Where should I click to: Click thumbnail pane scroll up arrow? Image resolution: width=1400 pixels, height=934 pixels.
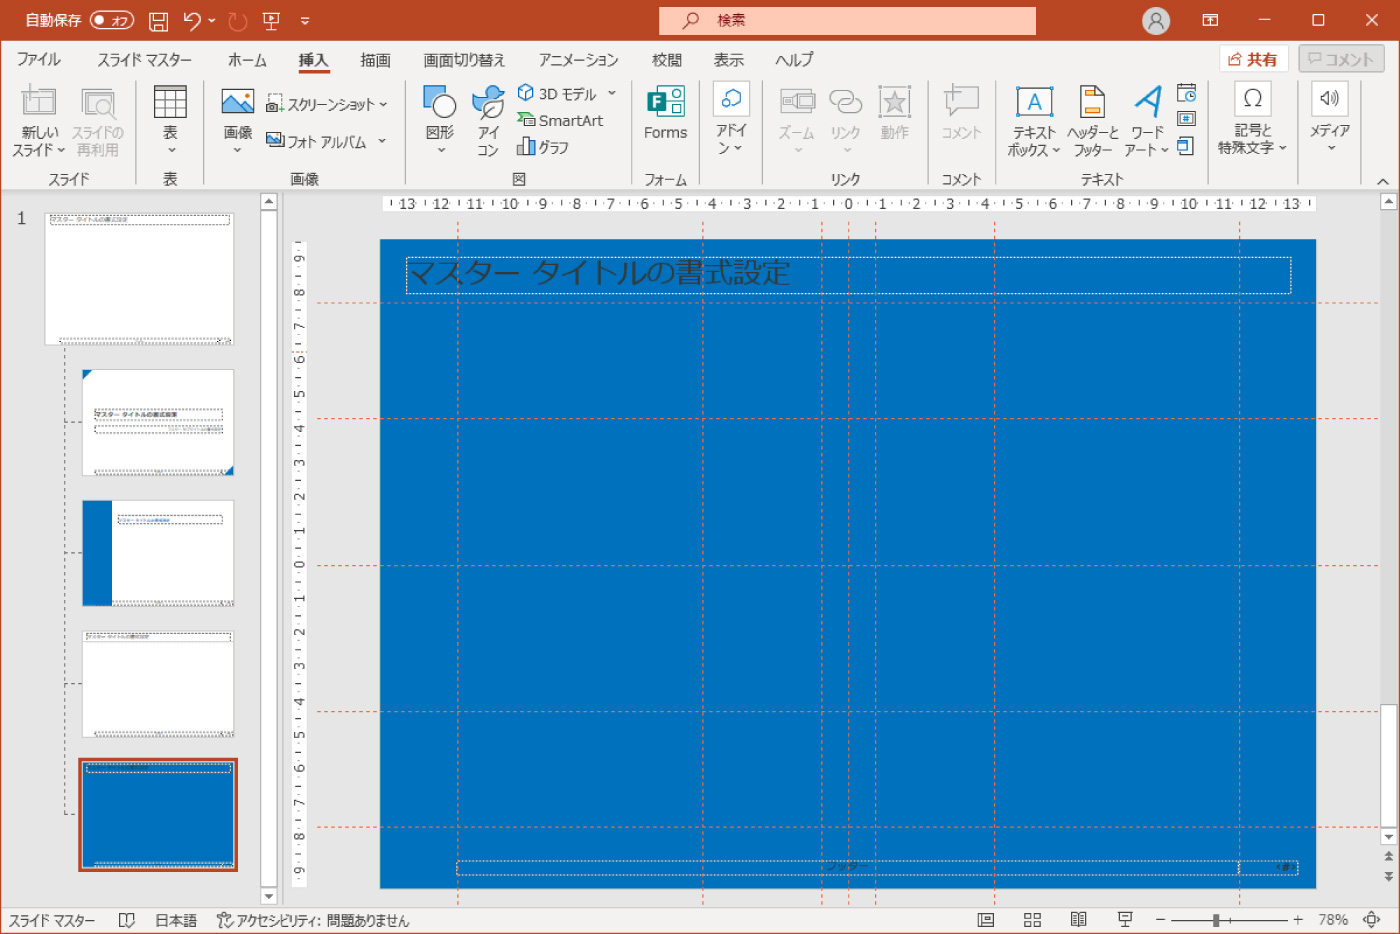pos(268,201)
